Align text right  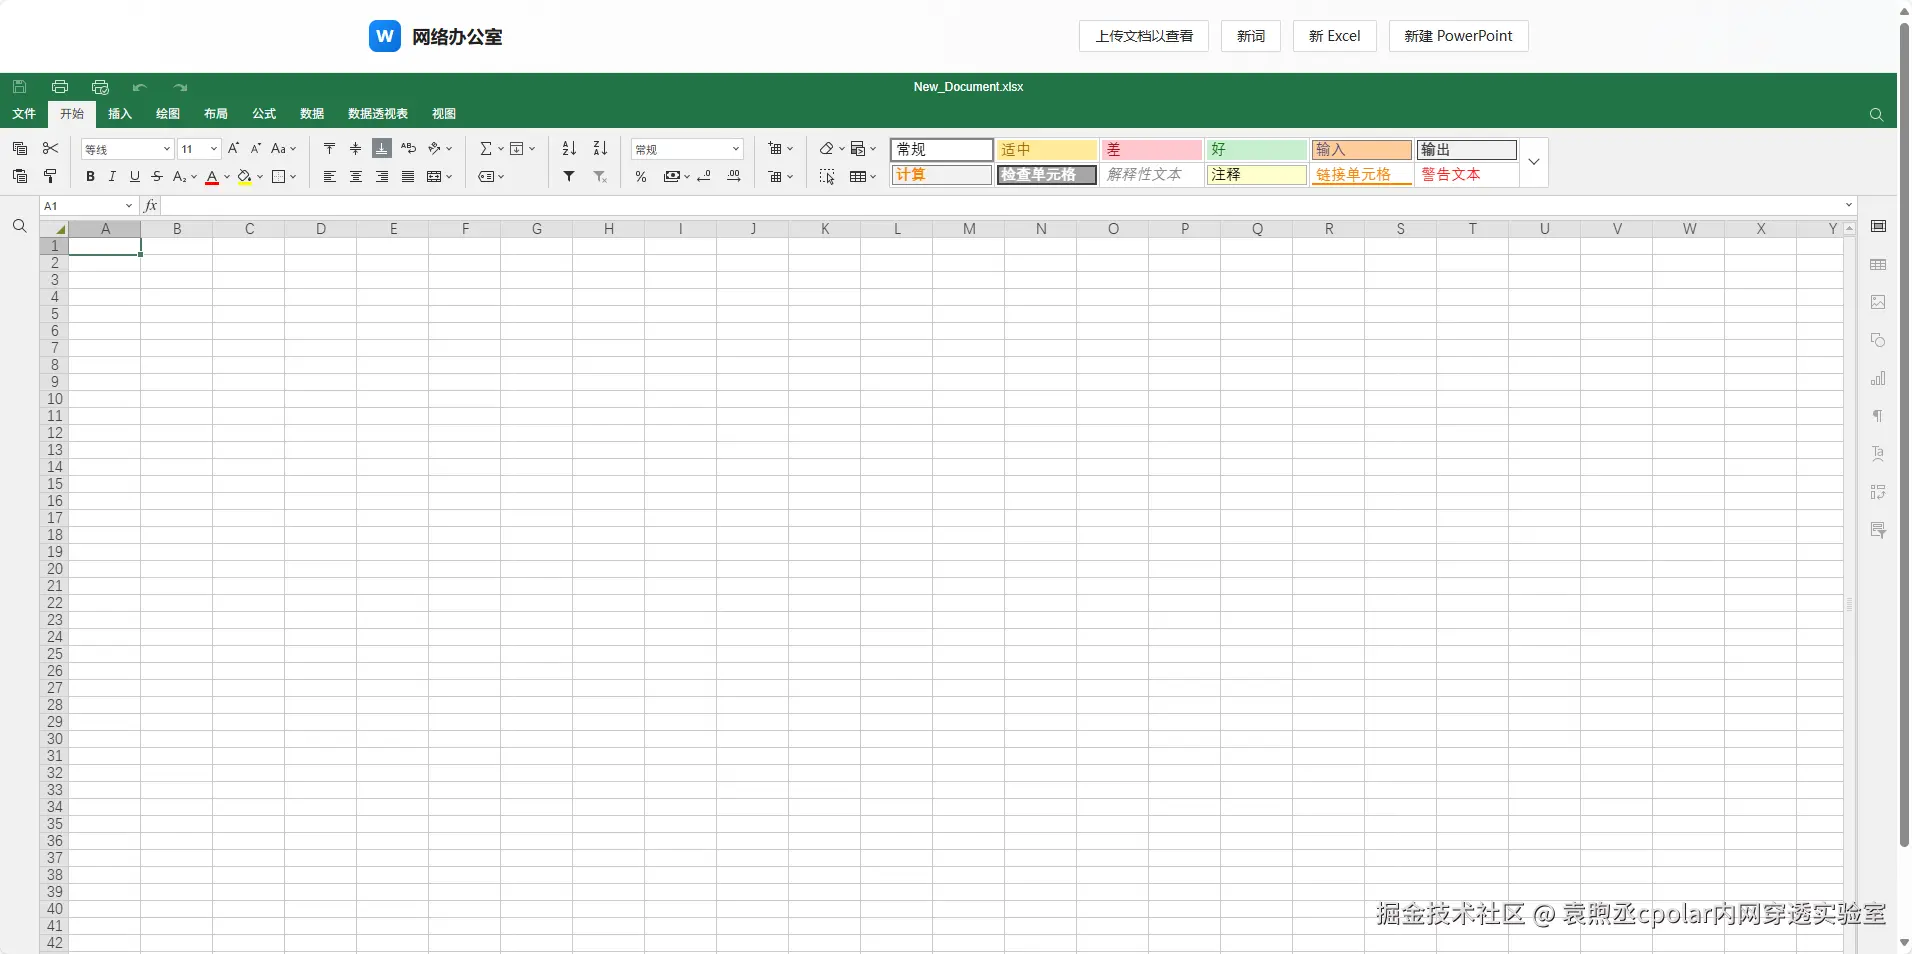(x=382, y=176)
